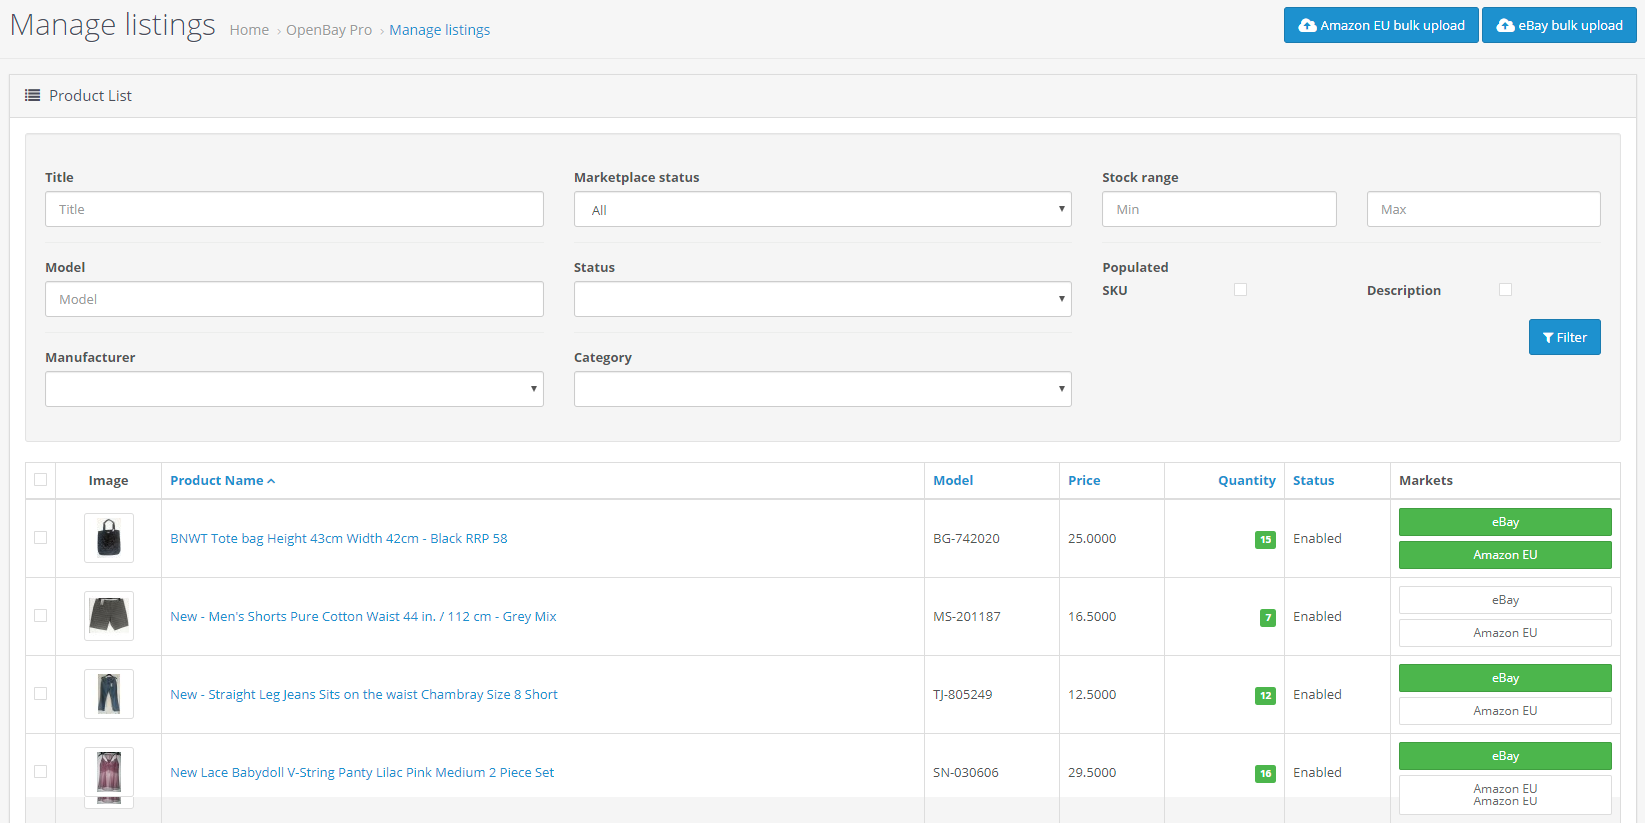
Task: Select checkbox for Men's Shorts row
Action: point(40,615)
